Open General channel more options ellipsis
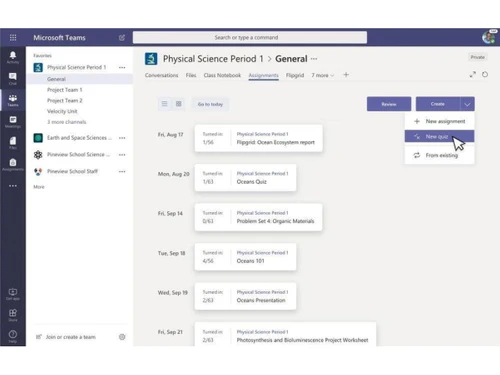This screenshot has width=500, height=375. click(x=314, y=59)
